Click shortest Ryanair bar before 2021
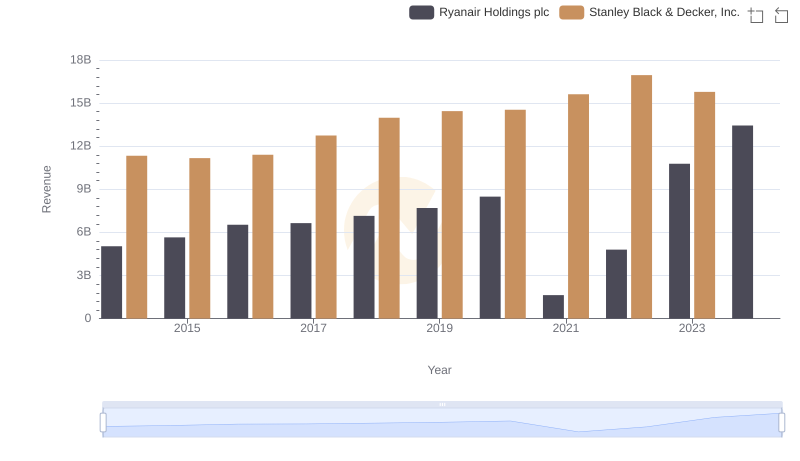The image size is (800, 461). (x=554, y=307)
